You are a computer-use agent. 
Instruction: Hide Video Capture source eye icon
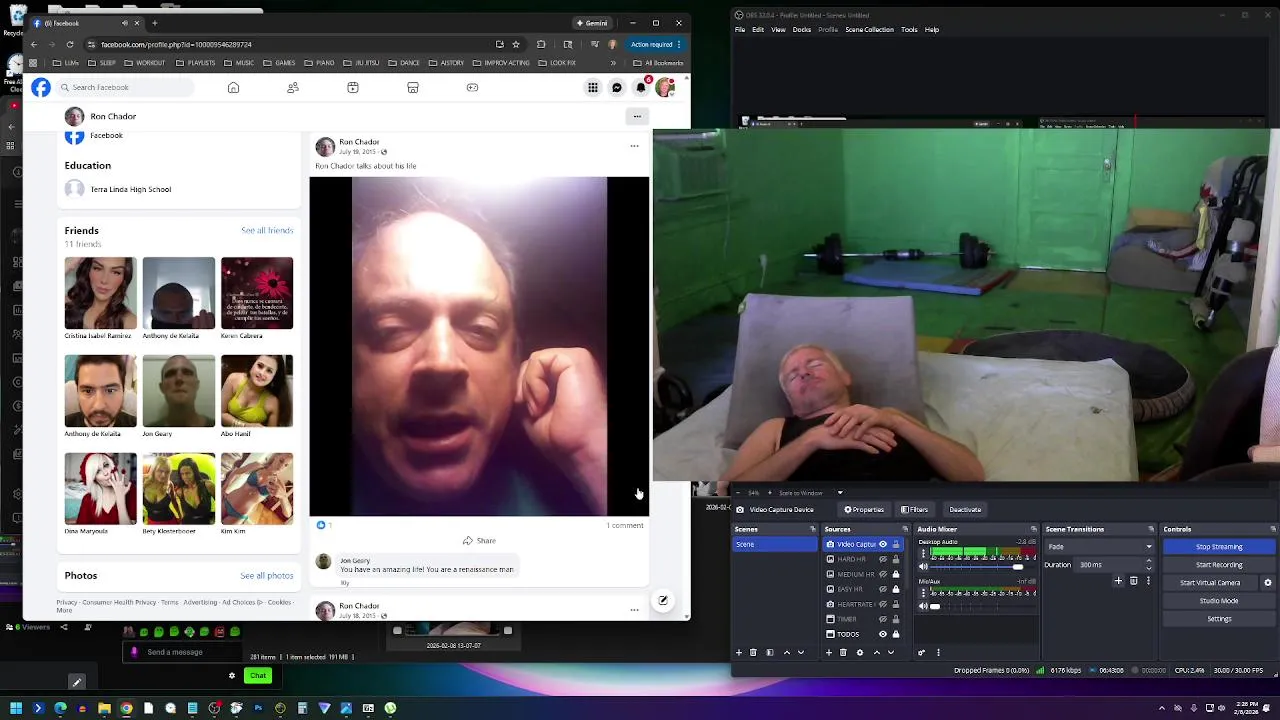click(x=883, y=544)
